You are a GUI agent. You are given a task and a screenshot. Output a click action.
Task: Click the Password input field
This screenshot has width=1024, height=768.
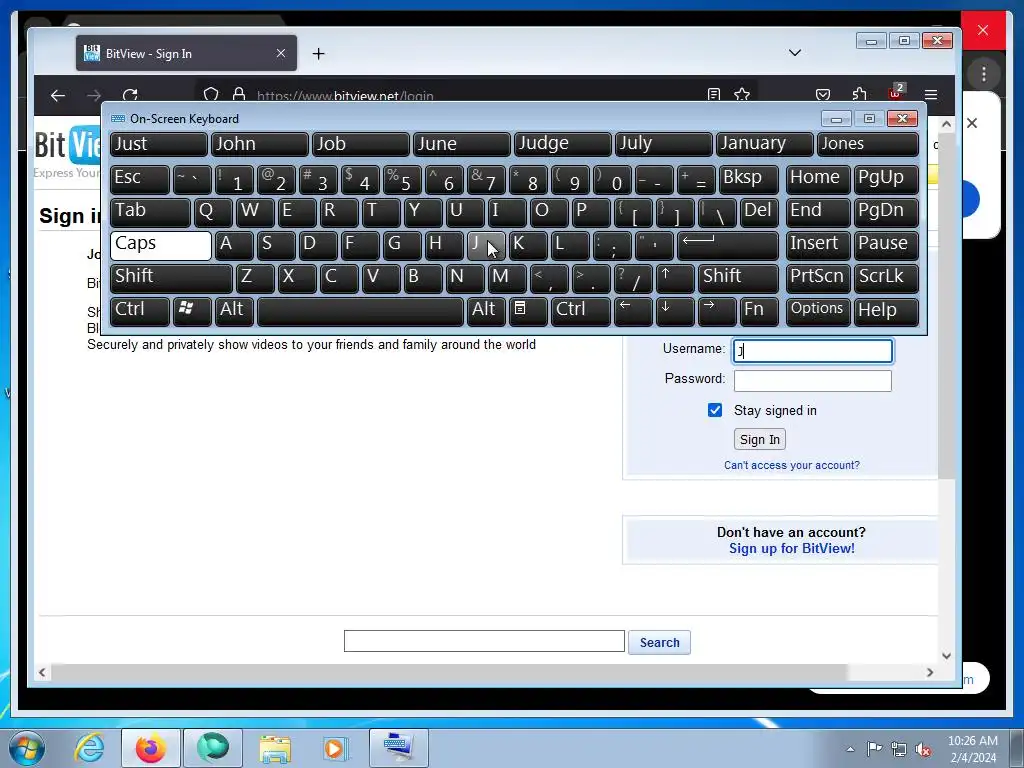[x=812, y=381]
